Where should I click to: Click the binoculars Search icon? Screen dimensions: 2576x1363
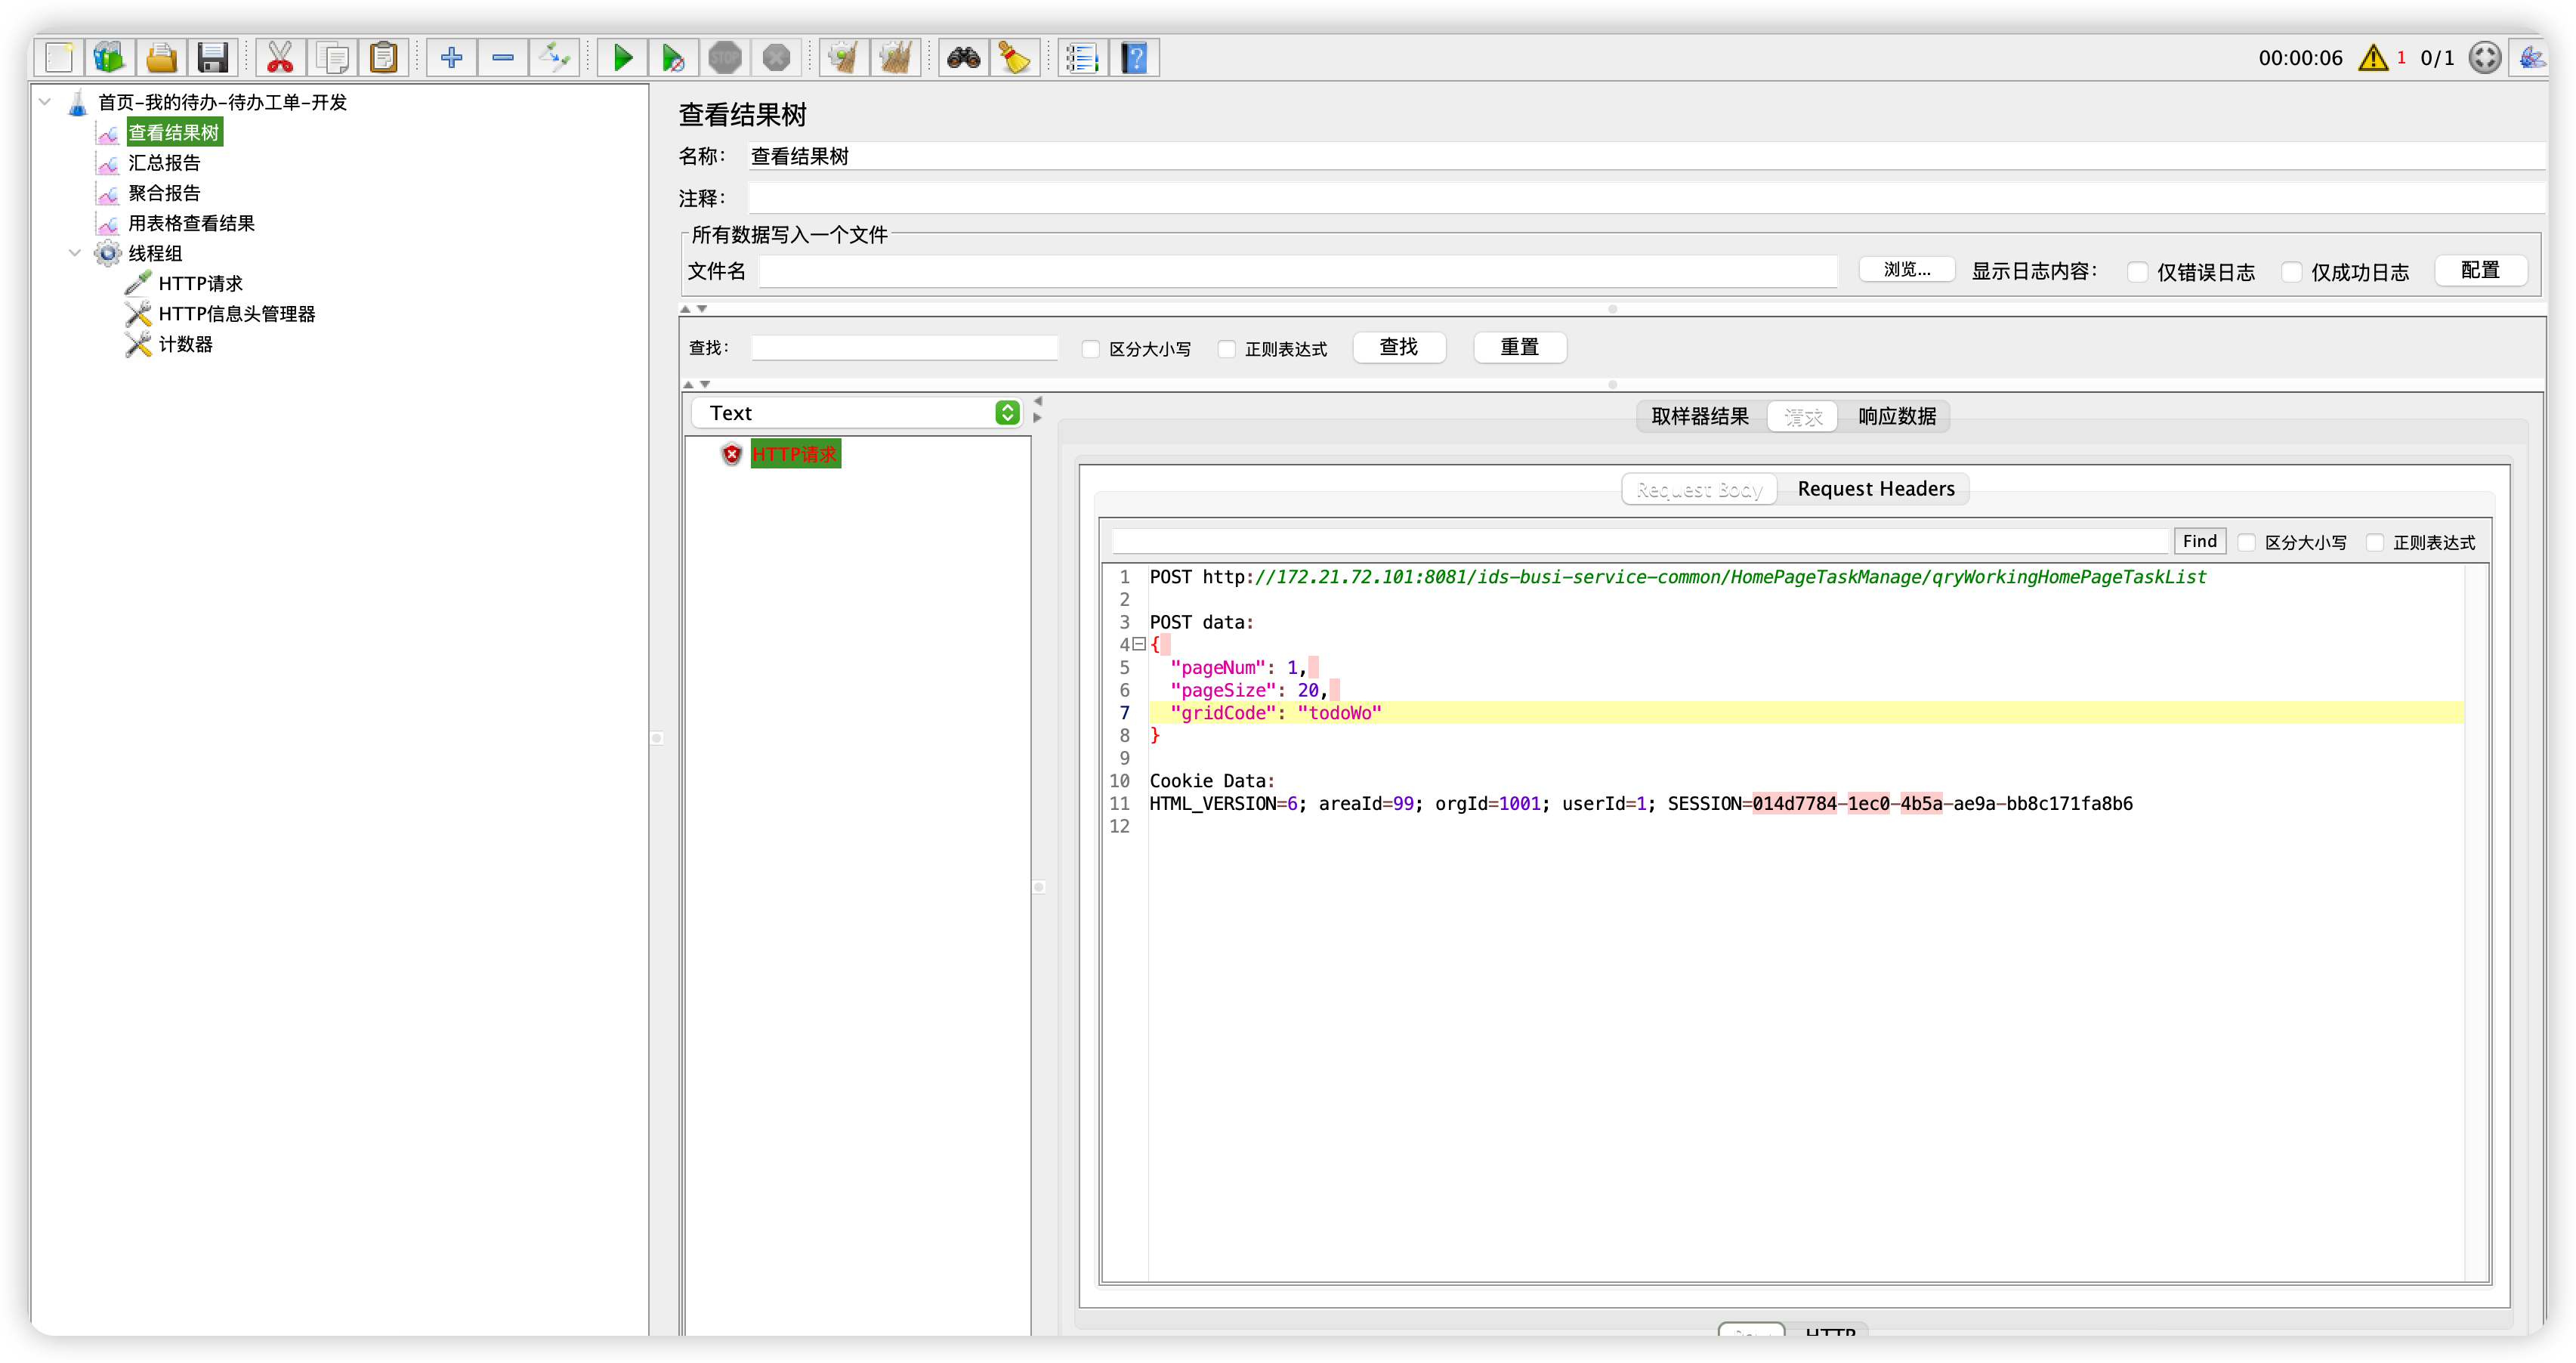coord(963,58)
